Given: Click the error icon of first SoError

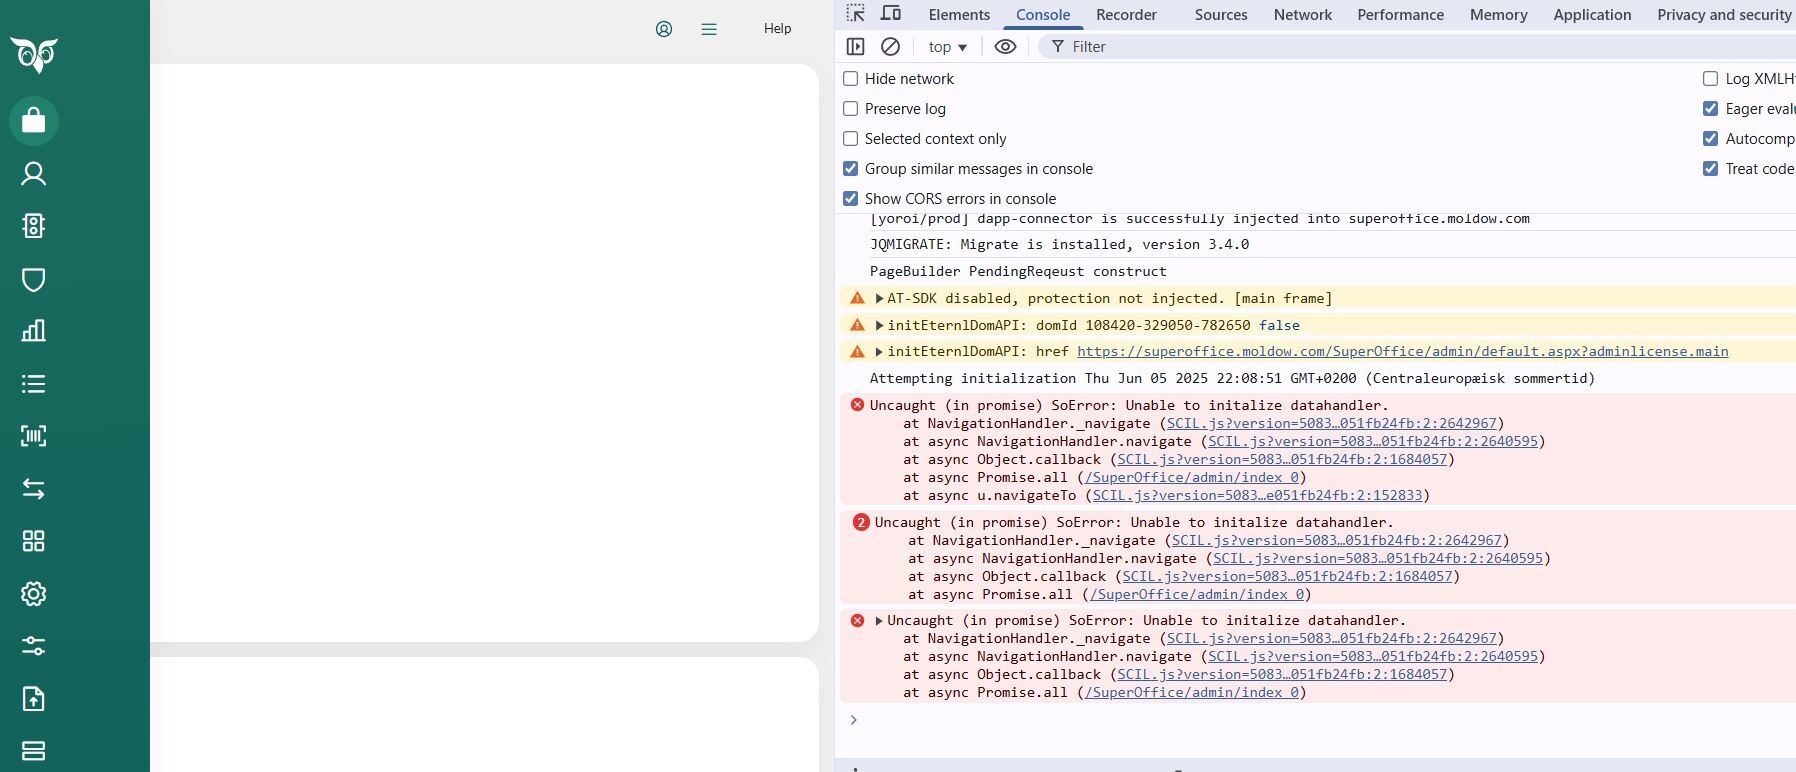Looking at the screenshot, I should pos(857,405).
